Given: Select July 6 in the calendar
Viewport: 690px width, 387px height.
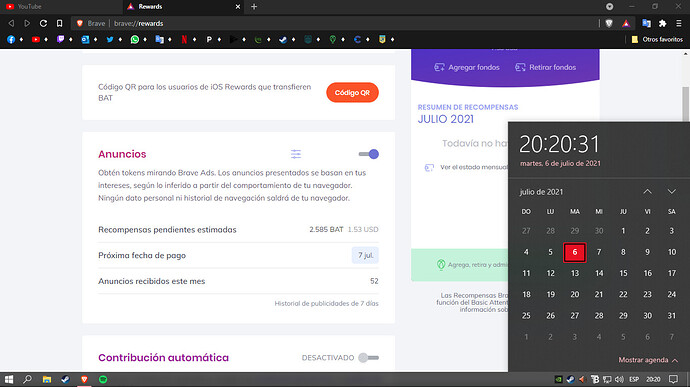Looking at the screenshot, I should (x=574, y=252).
